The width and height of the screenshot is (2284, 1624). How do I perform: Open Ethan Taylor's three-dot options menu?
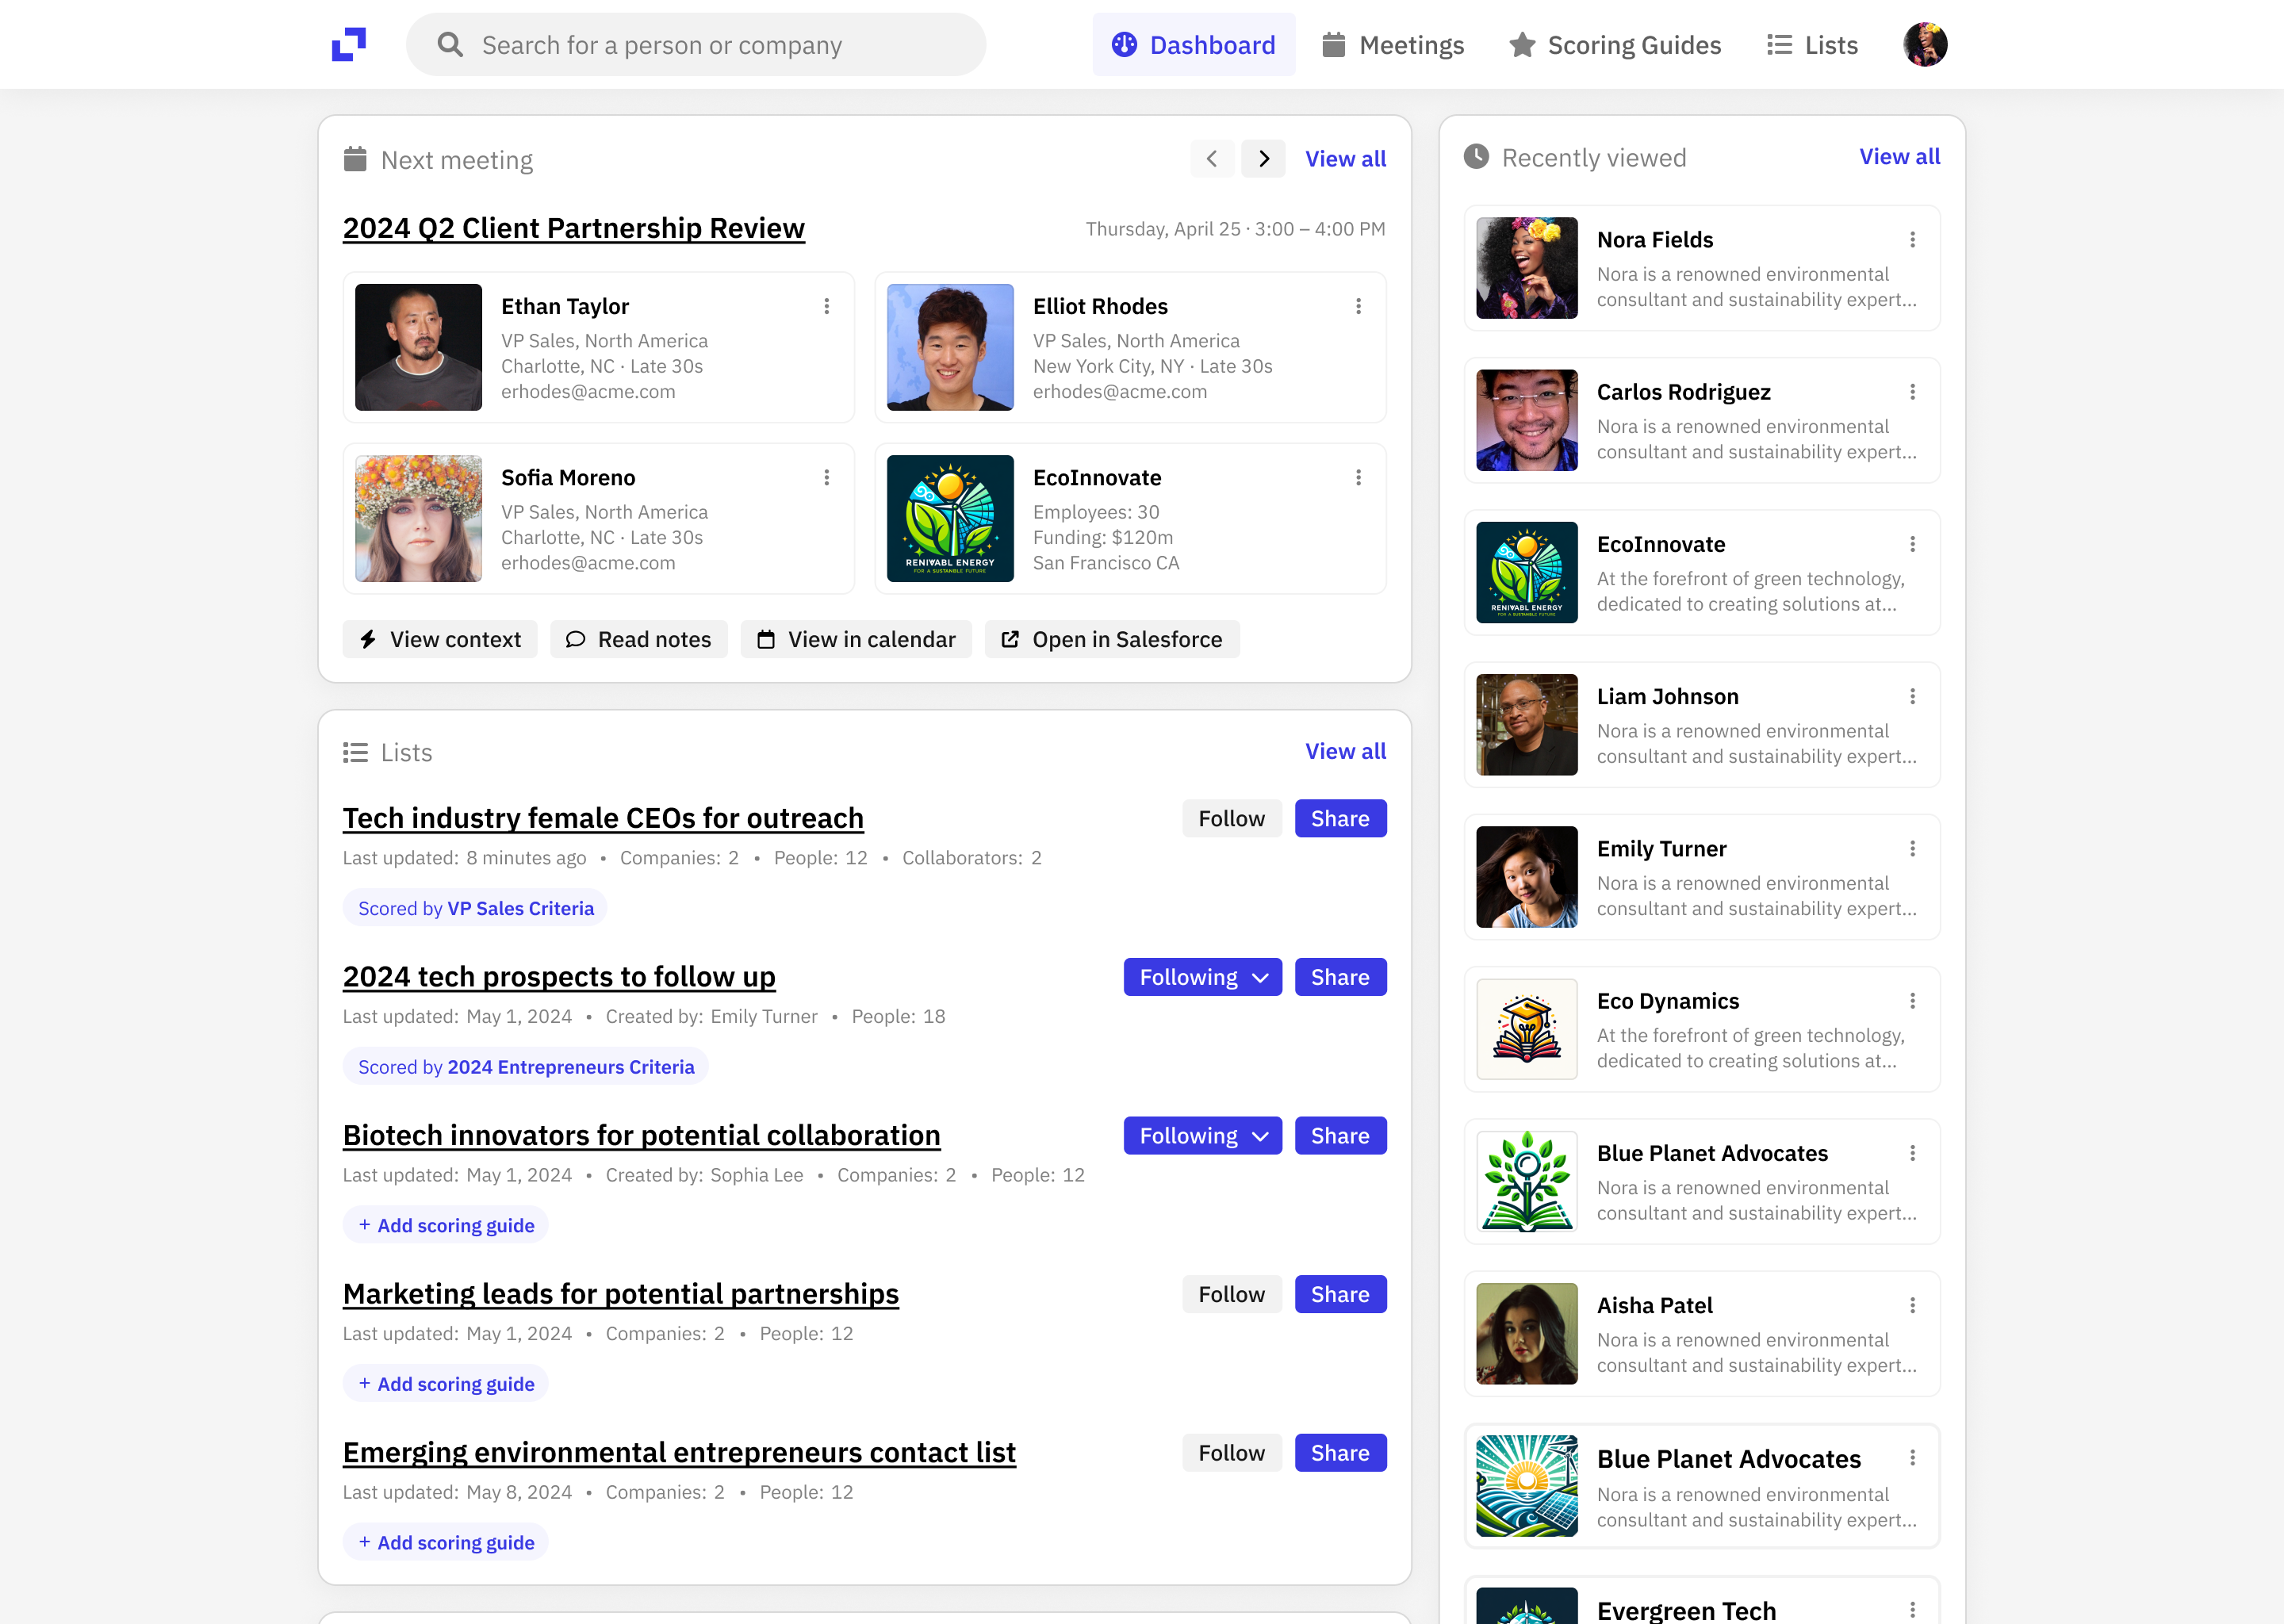coord(826,306)
